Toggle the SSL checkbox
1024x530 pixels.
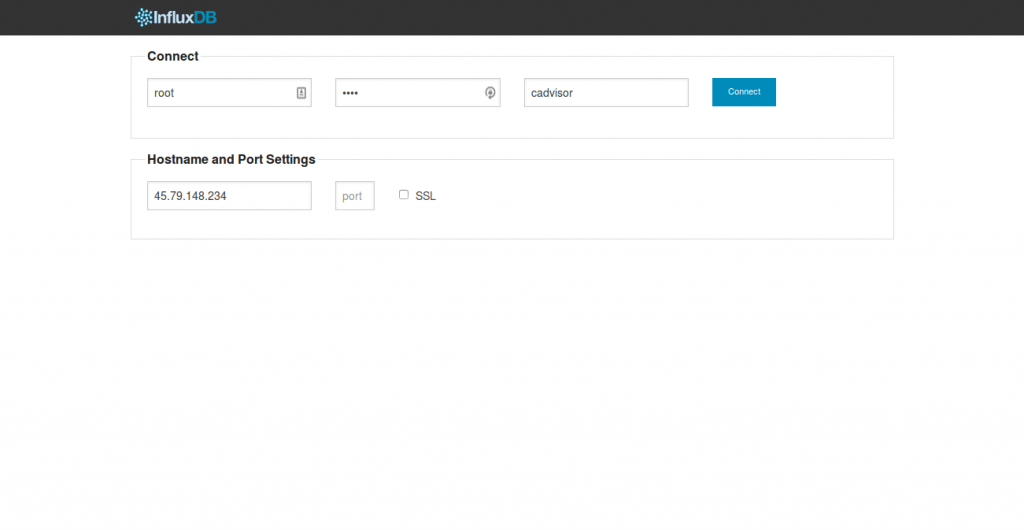(x=404, y=195)
